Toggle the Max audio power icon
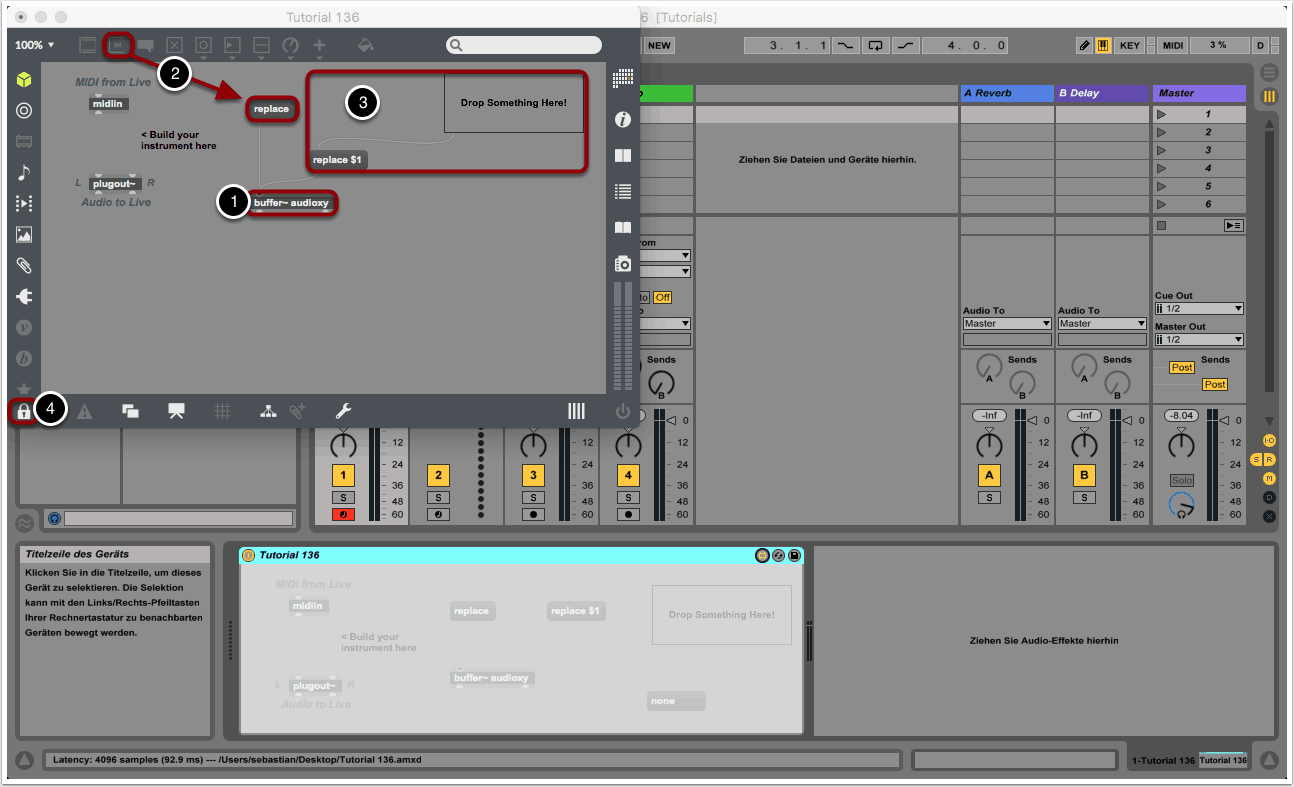Viewport: 1294px width, 787px height. pos(623,411)
